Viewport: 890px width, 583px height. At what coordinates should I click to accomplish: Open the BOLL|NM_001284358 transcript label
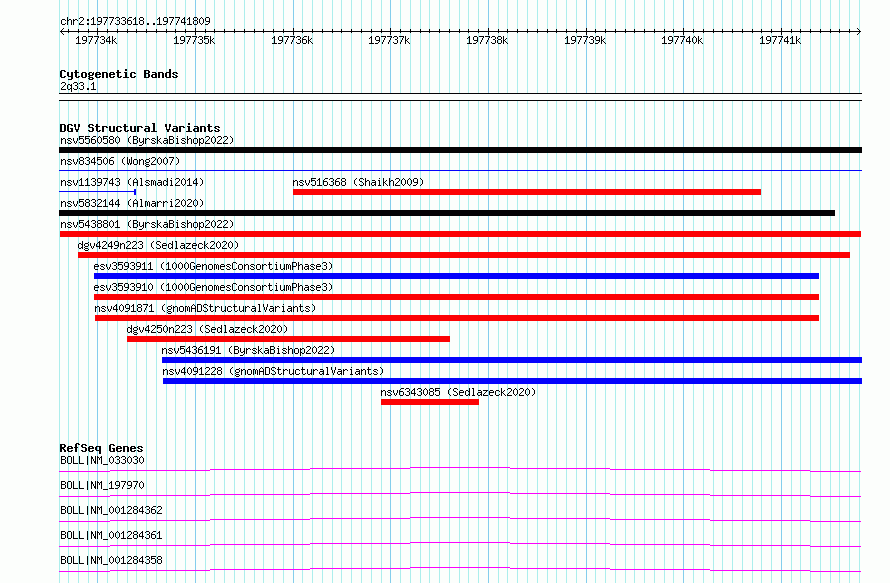pyautogui.click(x=111, y=560)
